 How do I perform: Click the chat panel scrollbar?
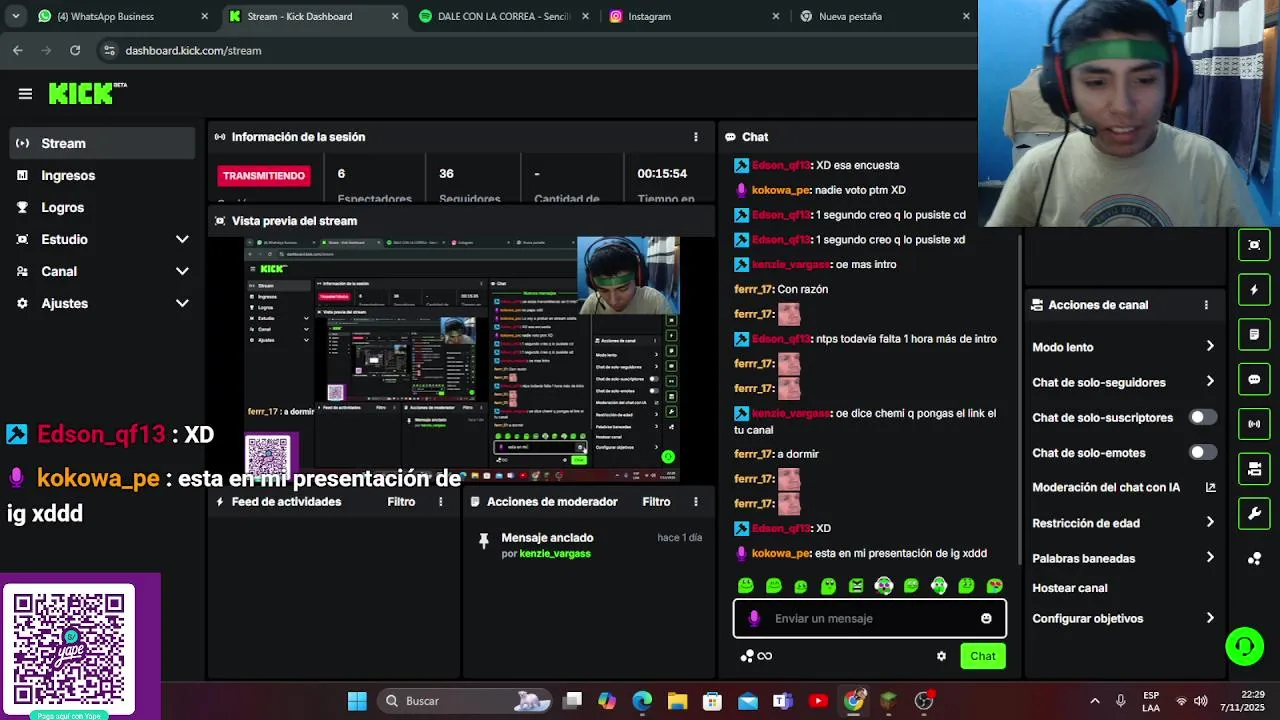coord(1019,400)
